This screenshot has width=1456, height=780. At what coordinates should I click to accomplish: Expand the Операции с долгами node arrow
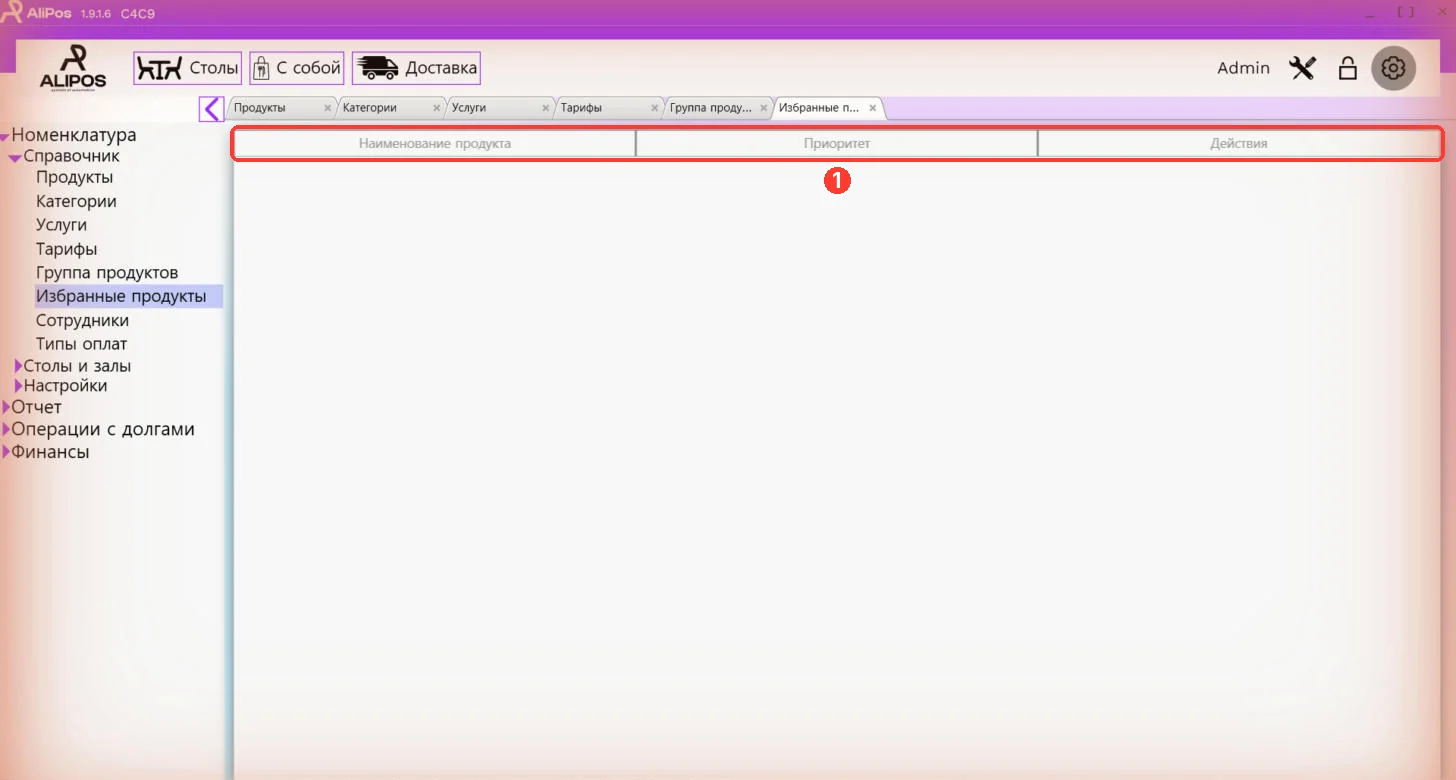click(x=6, y=429)
